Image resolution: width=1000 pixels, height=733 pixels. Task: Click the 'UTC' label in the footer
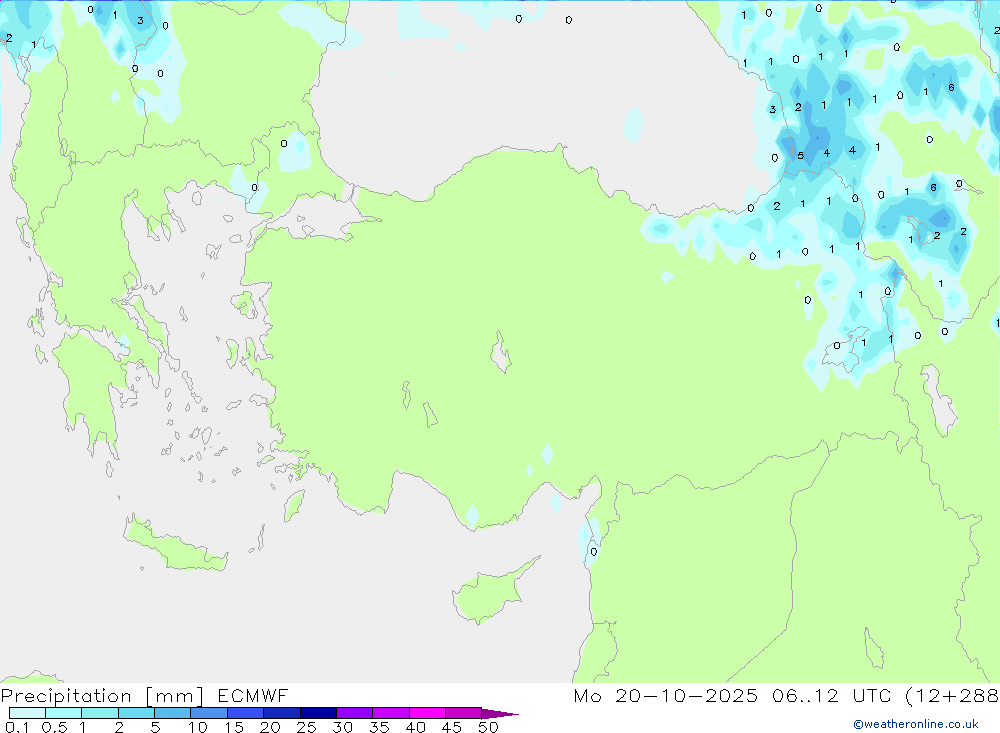pos(872,695)
